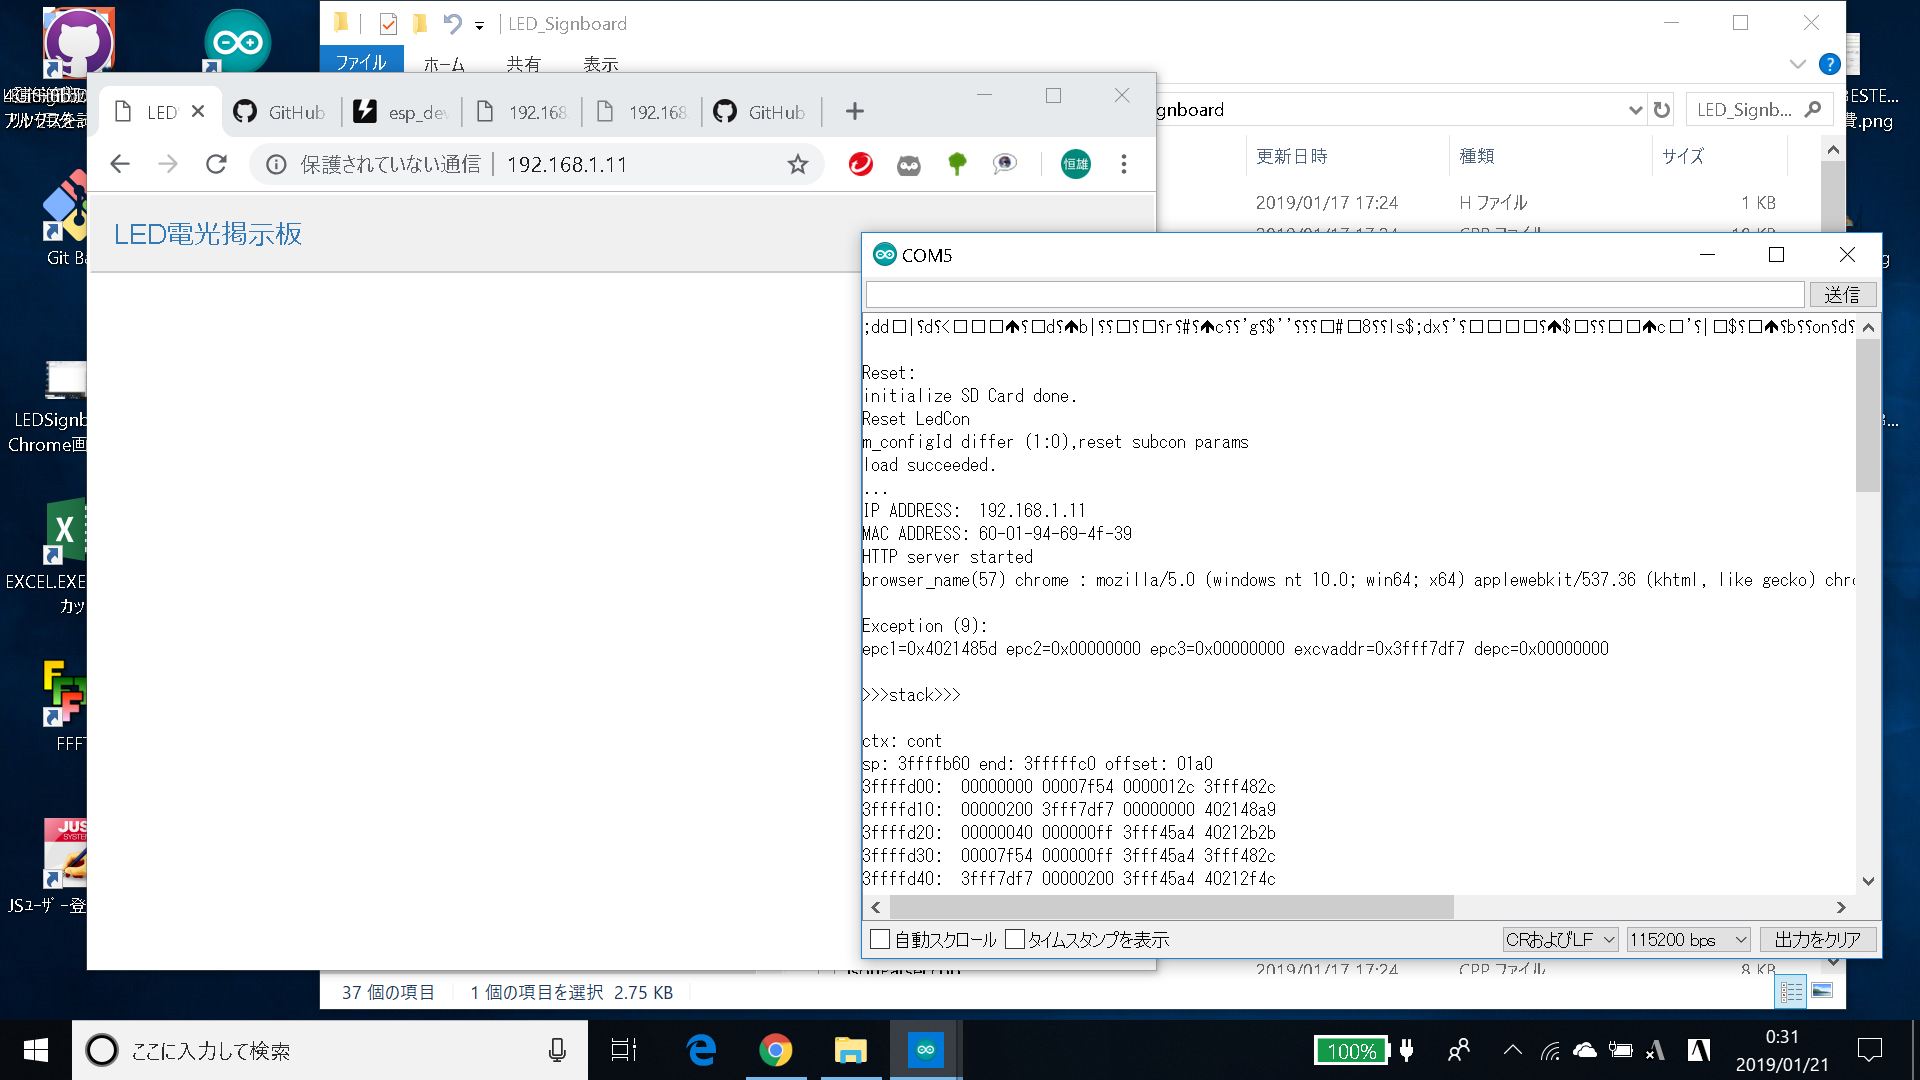Image resolution: width=1920 pixels, height=1080 pixels.
Task: Click the serial monitor send input field
Action: (1335, 294)
